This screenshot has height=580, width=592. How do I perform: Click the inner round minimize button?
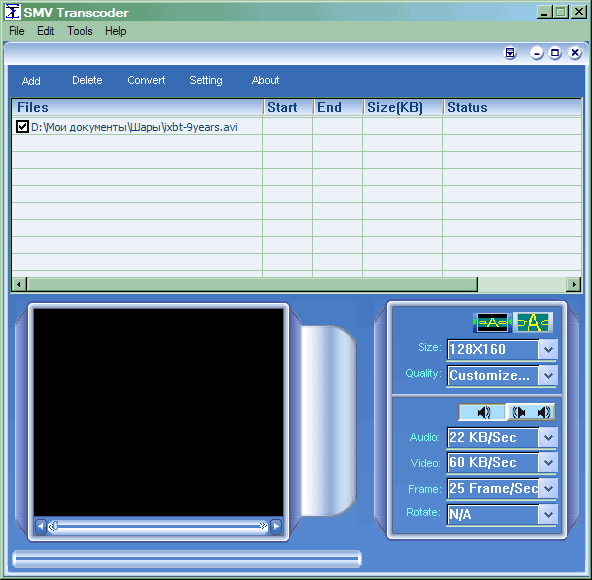pos(536,53)
